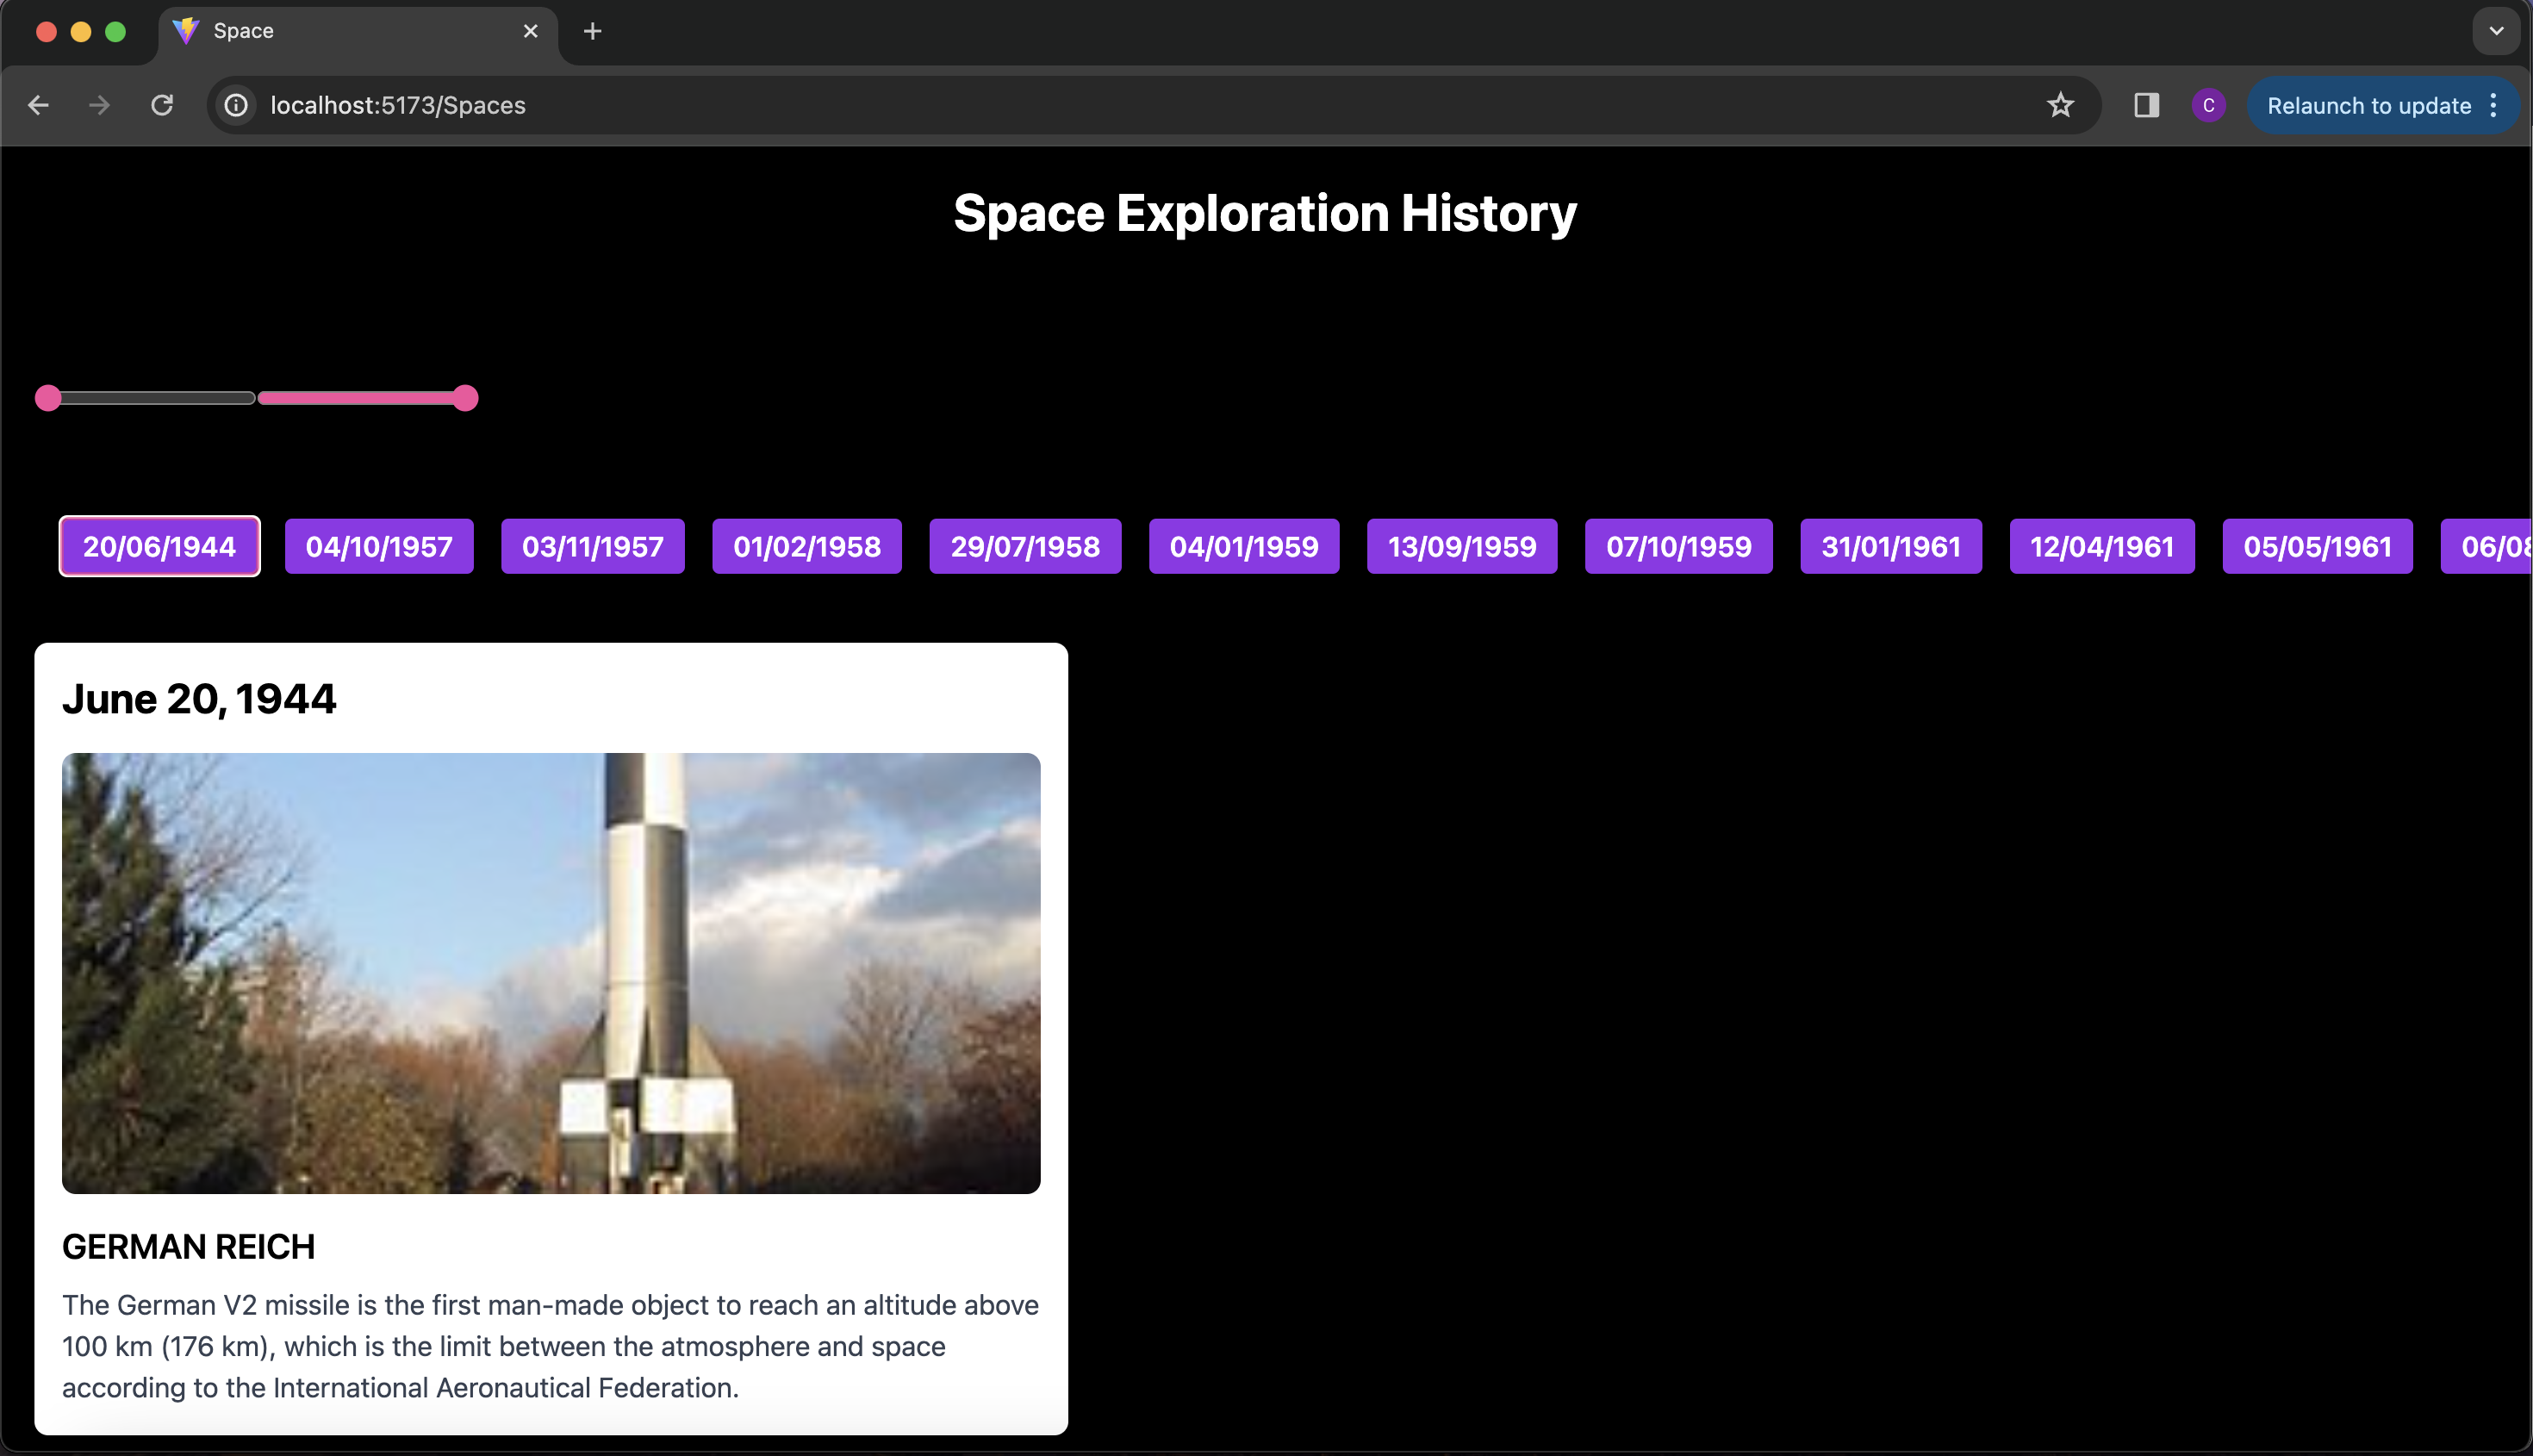Click the address bar URL field
The width and height of the screenshot is (2533, 1456).
click(1100, 105)
